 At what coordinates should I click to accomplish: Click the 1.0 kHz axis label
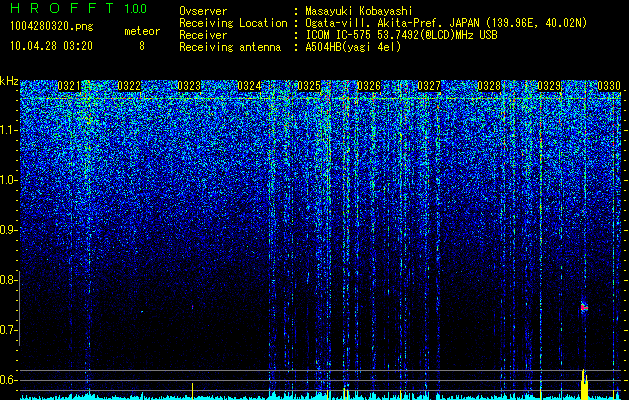point(9,180)
